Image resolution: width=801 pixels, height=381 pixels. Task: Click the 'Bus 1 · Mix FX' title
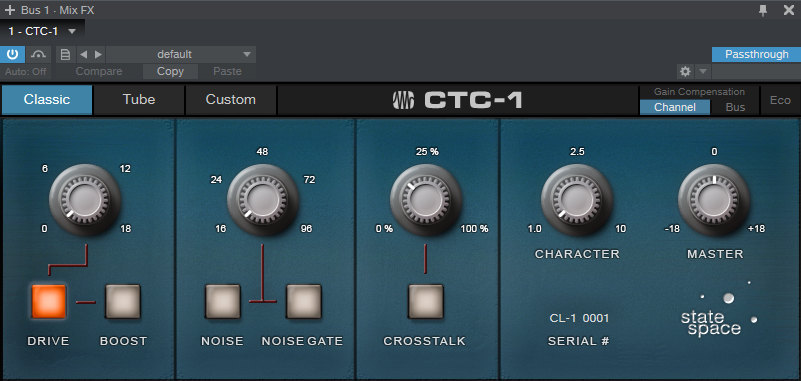[57, 10]
